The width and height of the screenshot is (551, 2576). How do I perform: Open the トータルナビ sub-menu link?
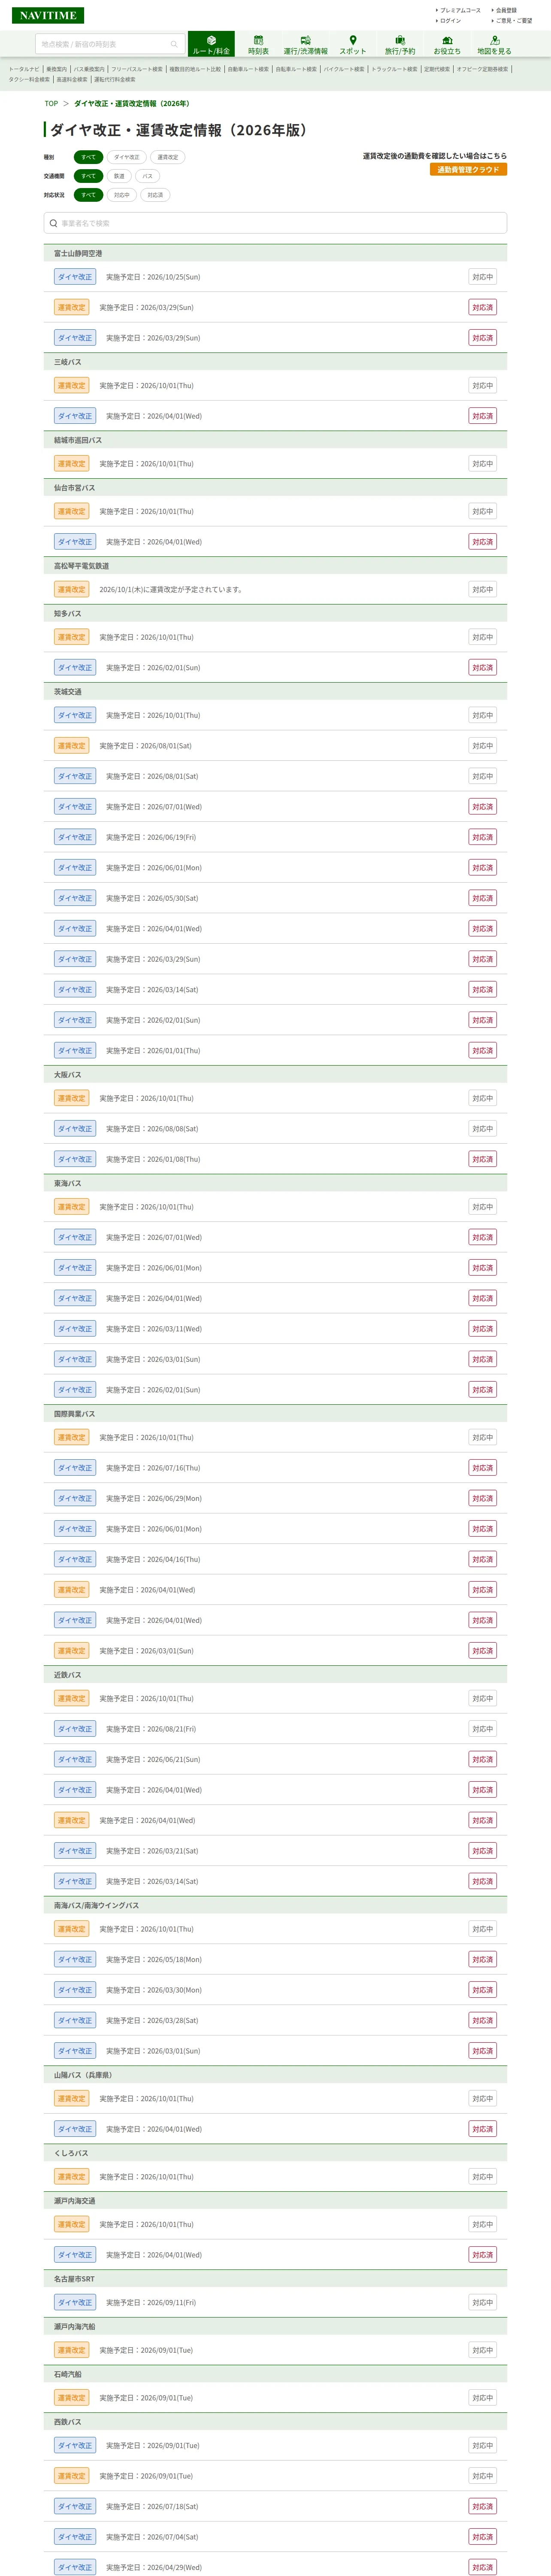[x=24, y=69]
